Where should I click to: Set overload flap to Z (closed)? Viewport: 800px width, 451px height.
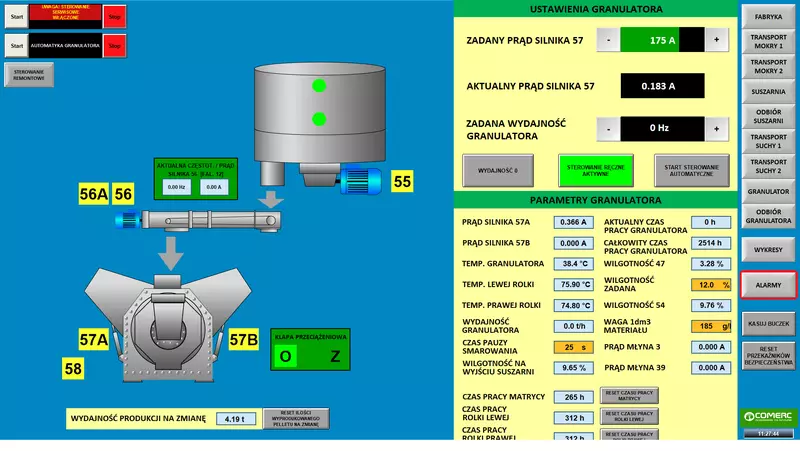coord(335,356)
